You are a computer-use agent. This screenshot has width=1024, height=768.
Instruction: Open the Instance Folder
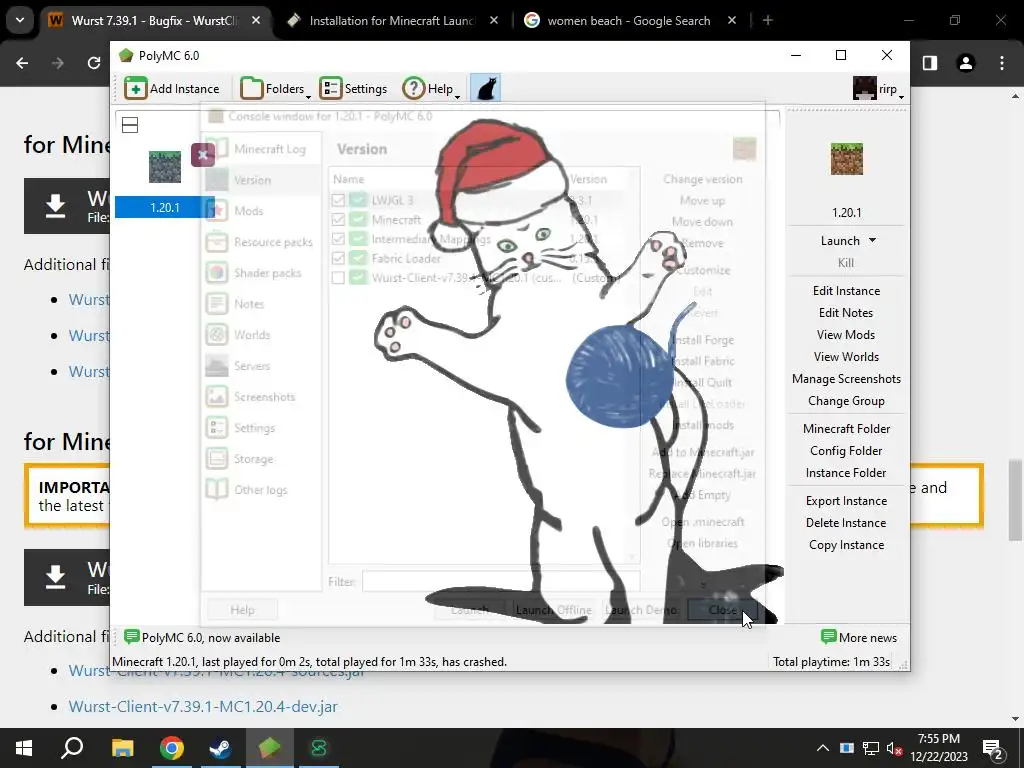(x=846, y=473)
